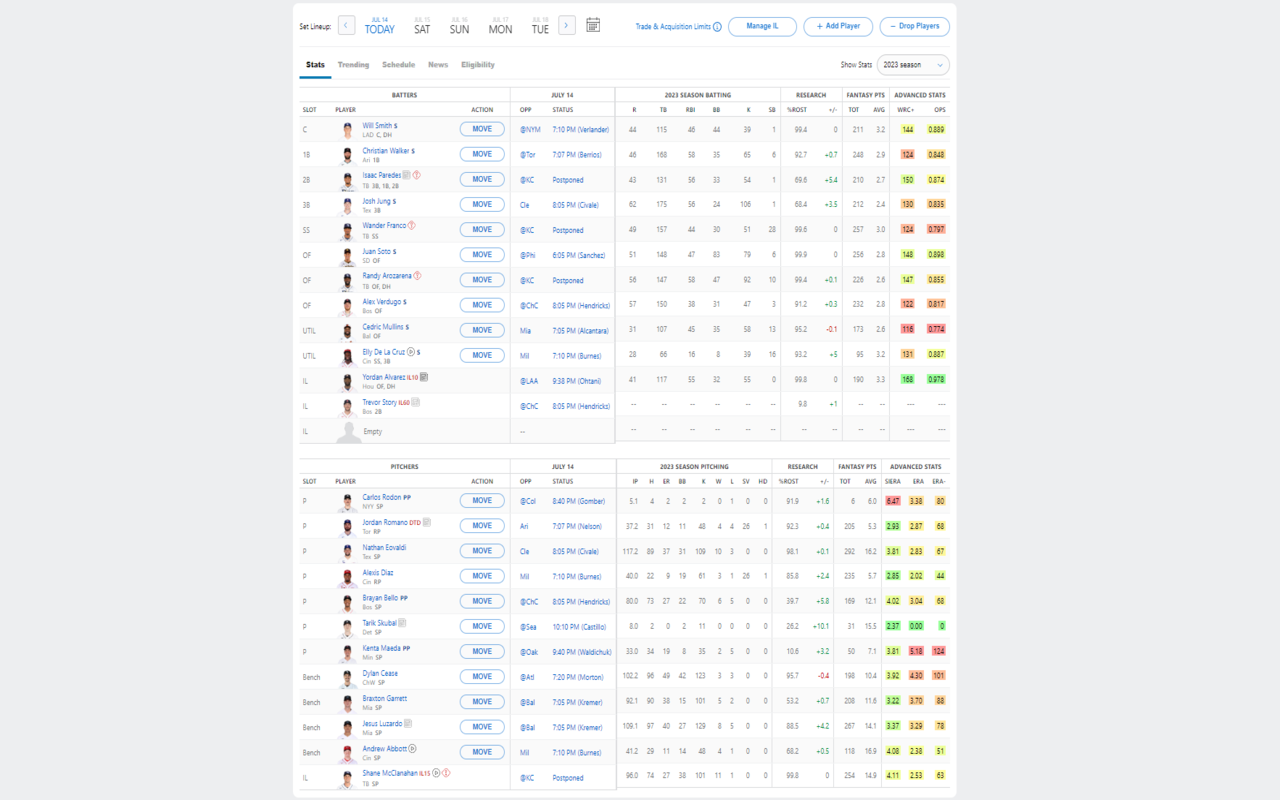This screenshot has width=1280, height=800.
Task: Select TODAY Jul 14 lineup date
Action: pyautogui.click(x=380, y=26)
